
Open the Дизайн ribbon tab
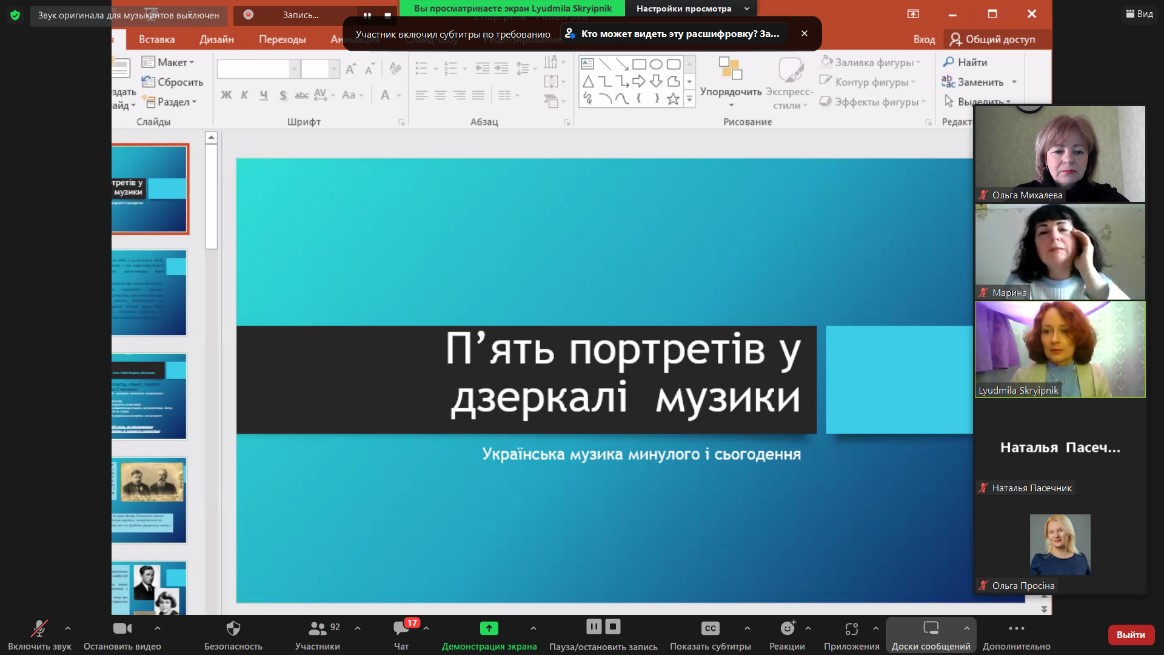coord(216,39)
